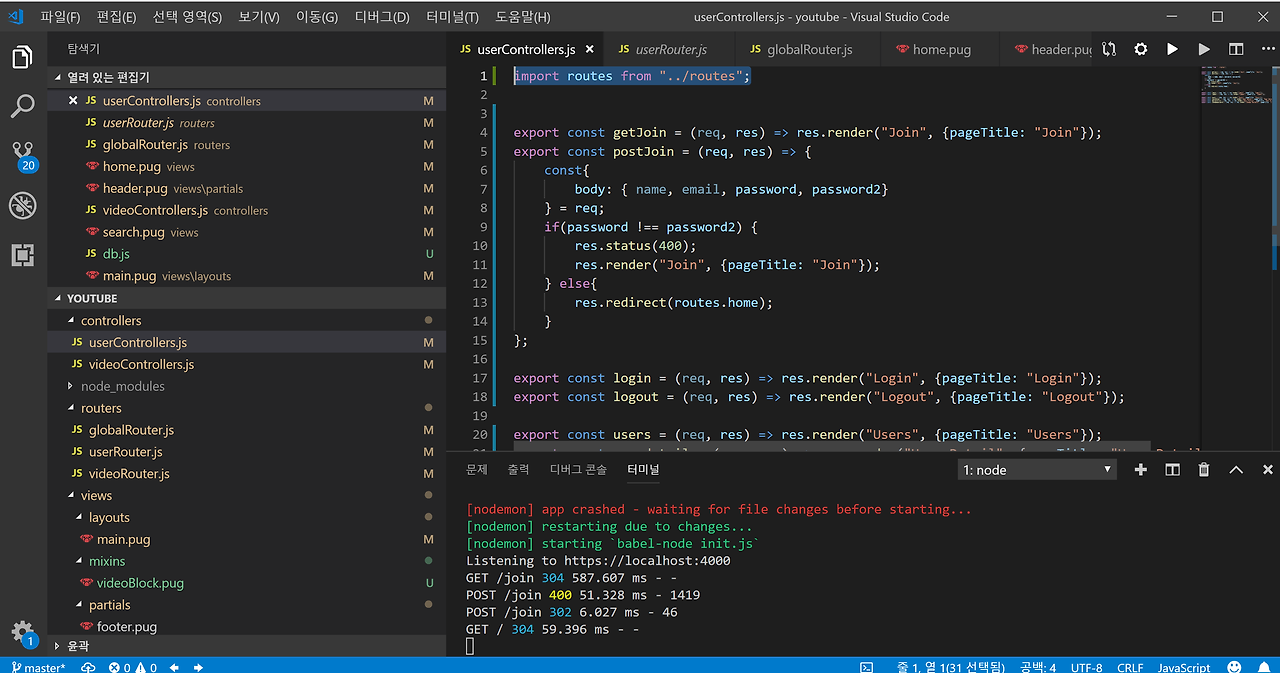Click the master* branch in status bar
Viewport: 1280px width, 673px height.
[x=38, y=667]
